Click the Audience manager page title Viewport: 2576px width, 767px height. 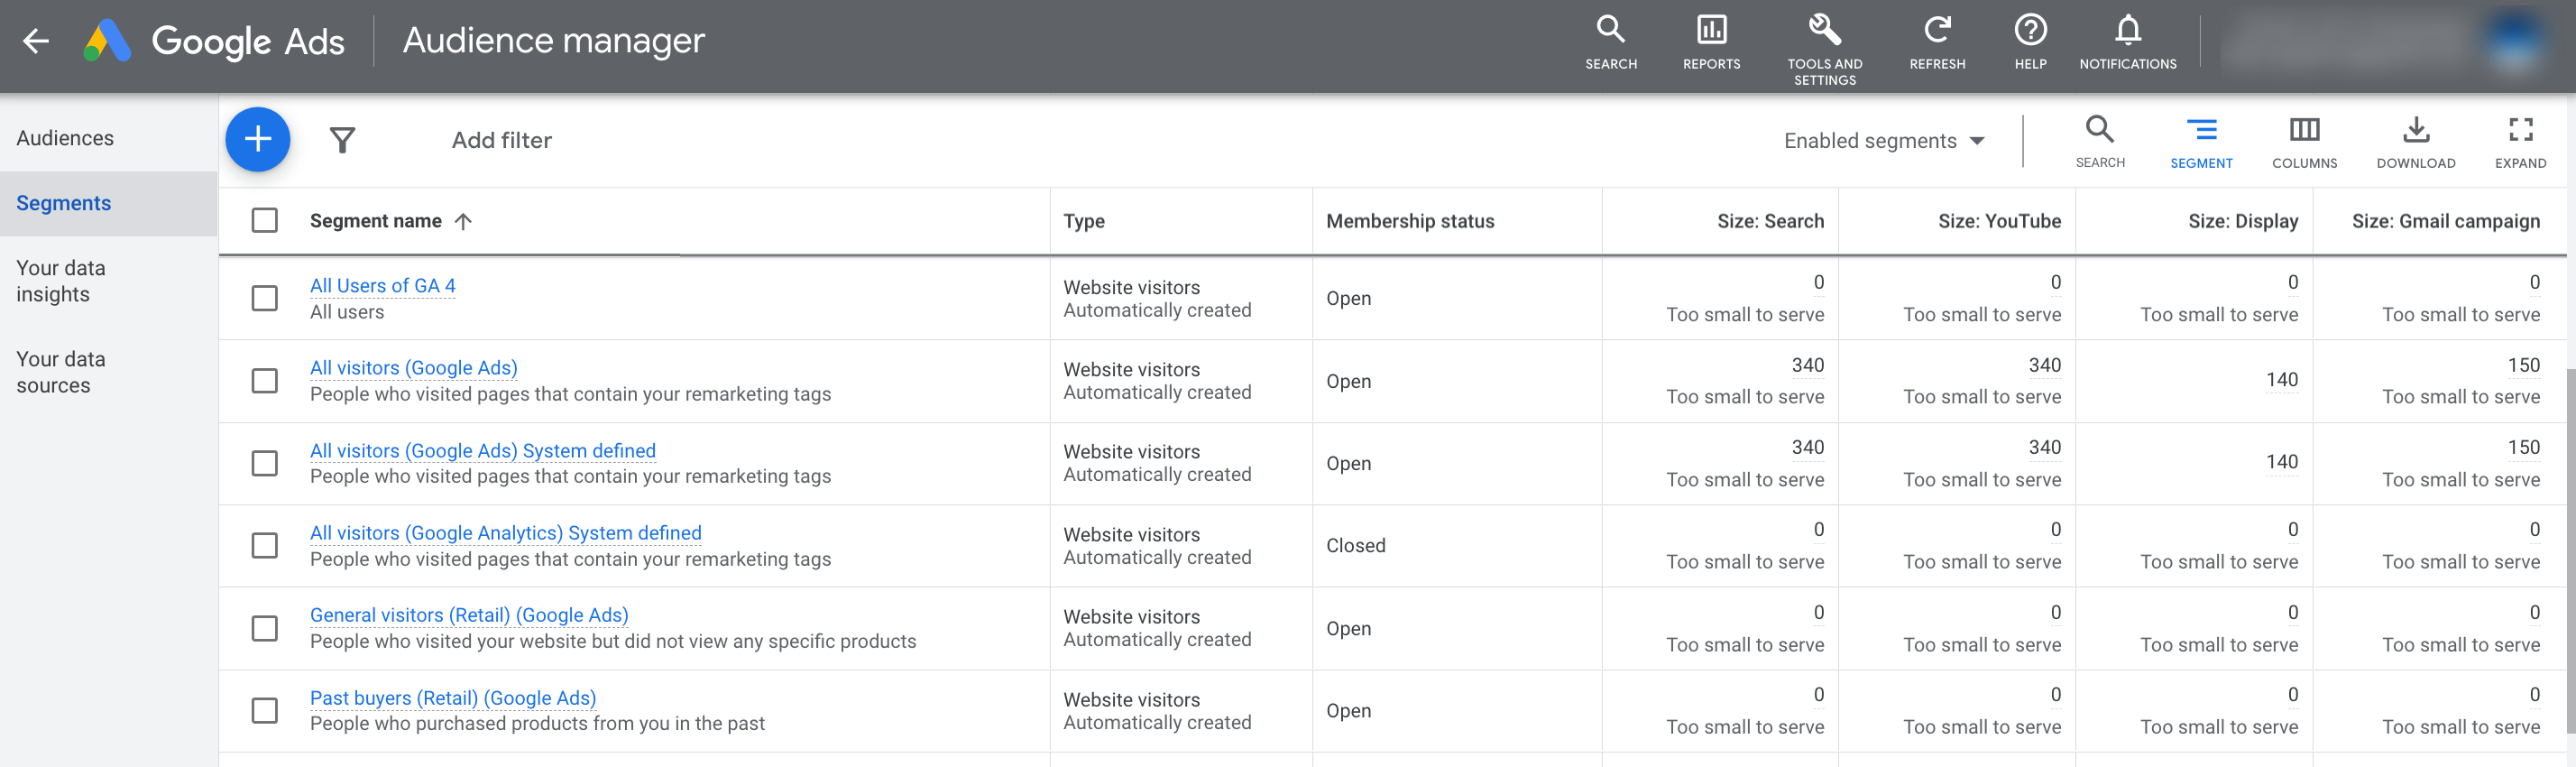pyautogui.click(x=553, y=41)
